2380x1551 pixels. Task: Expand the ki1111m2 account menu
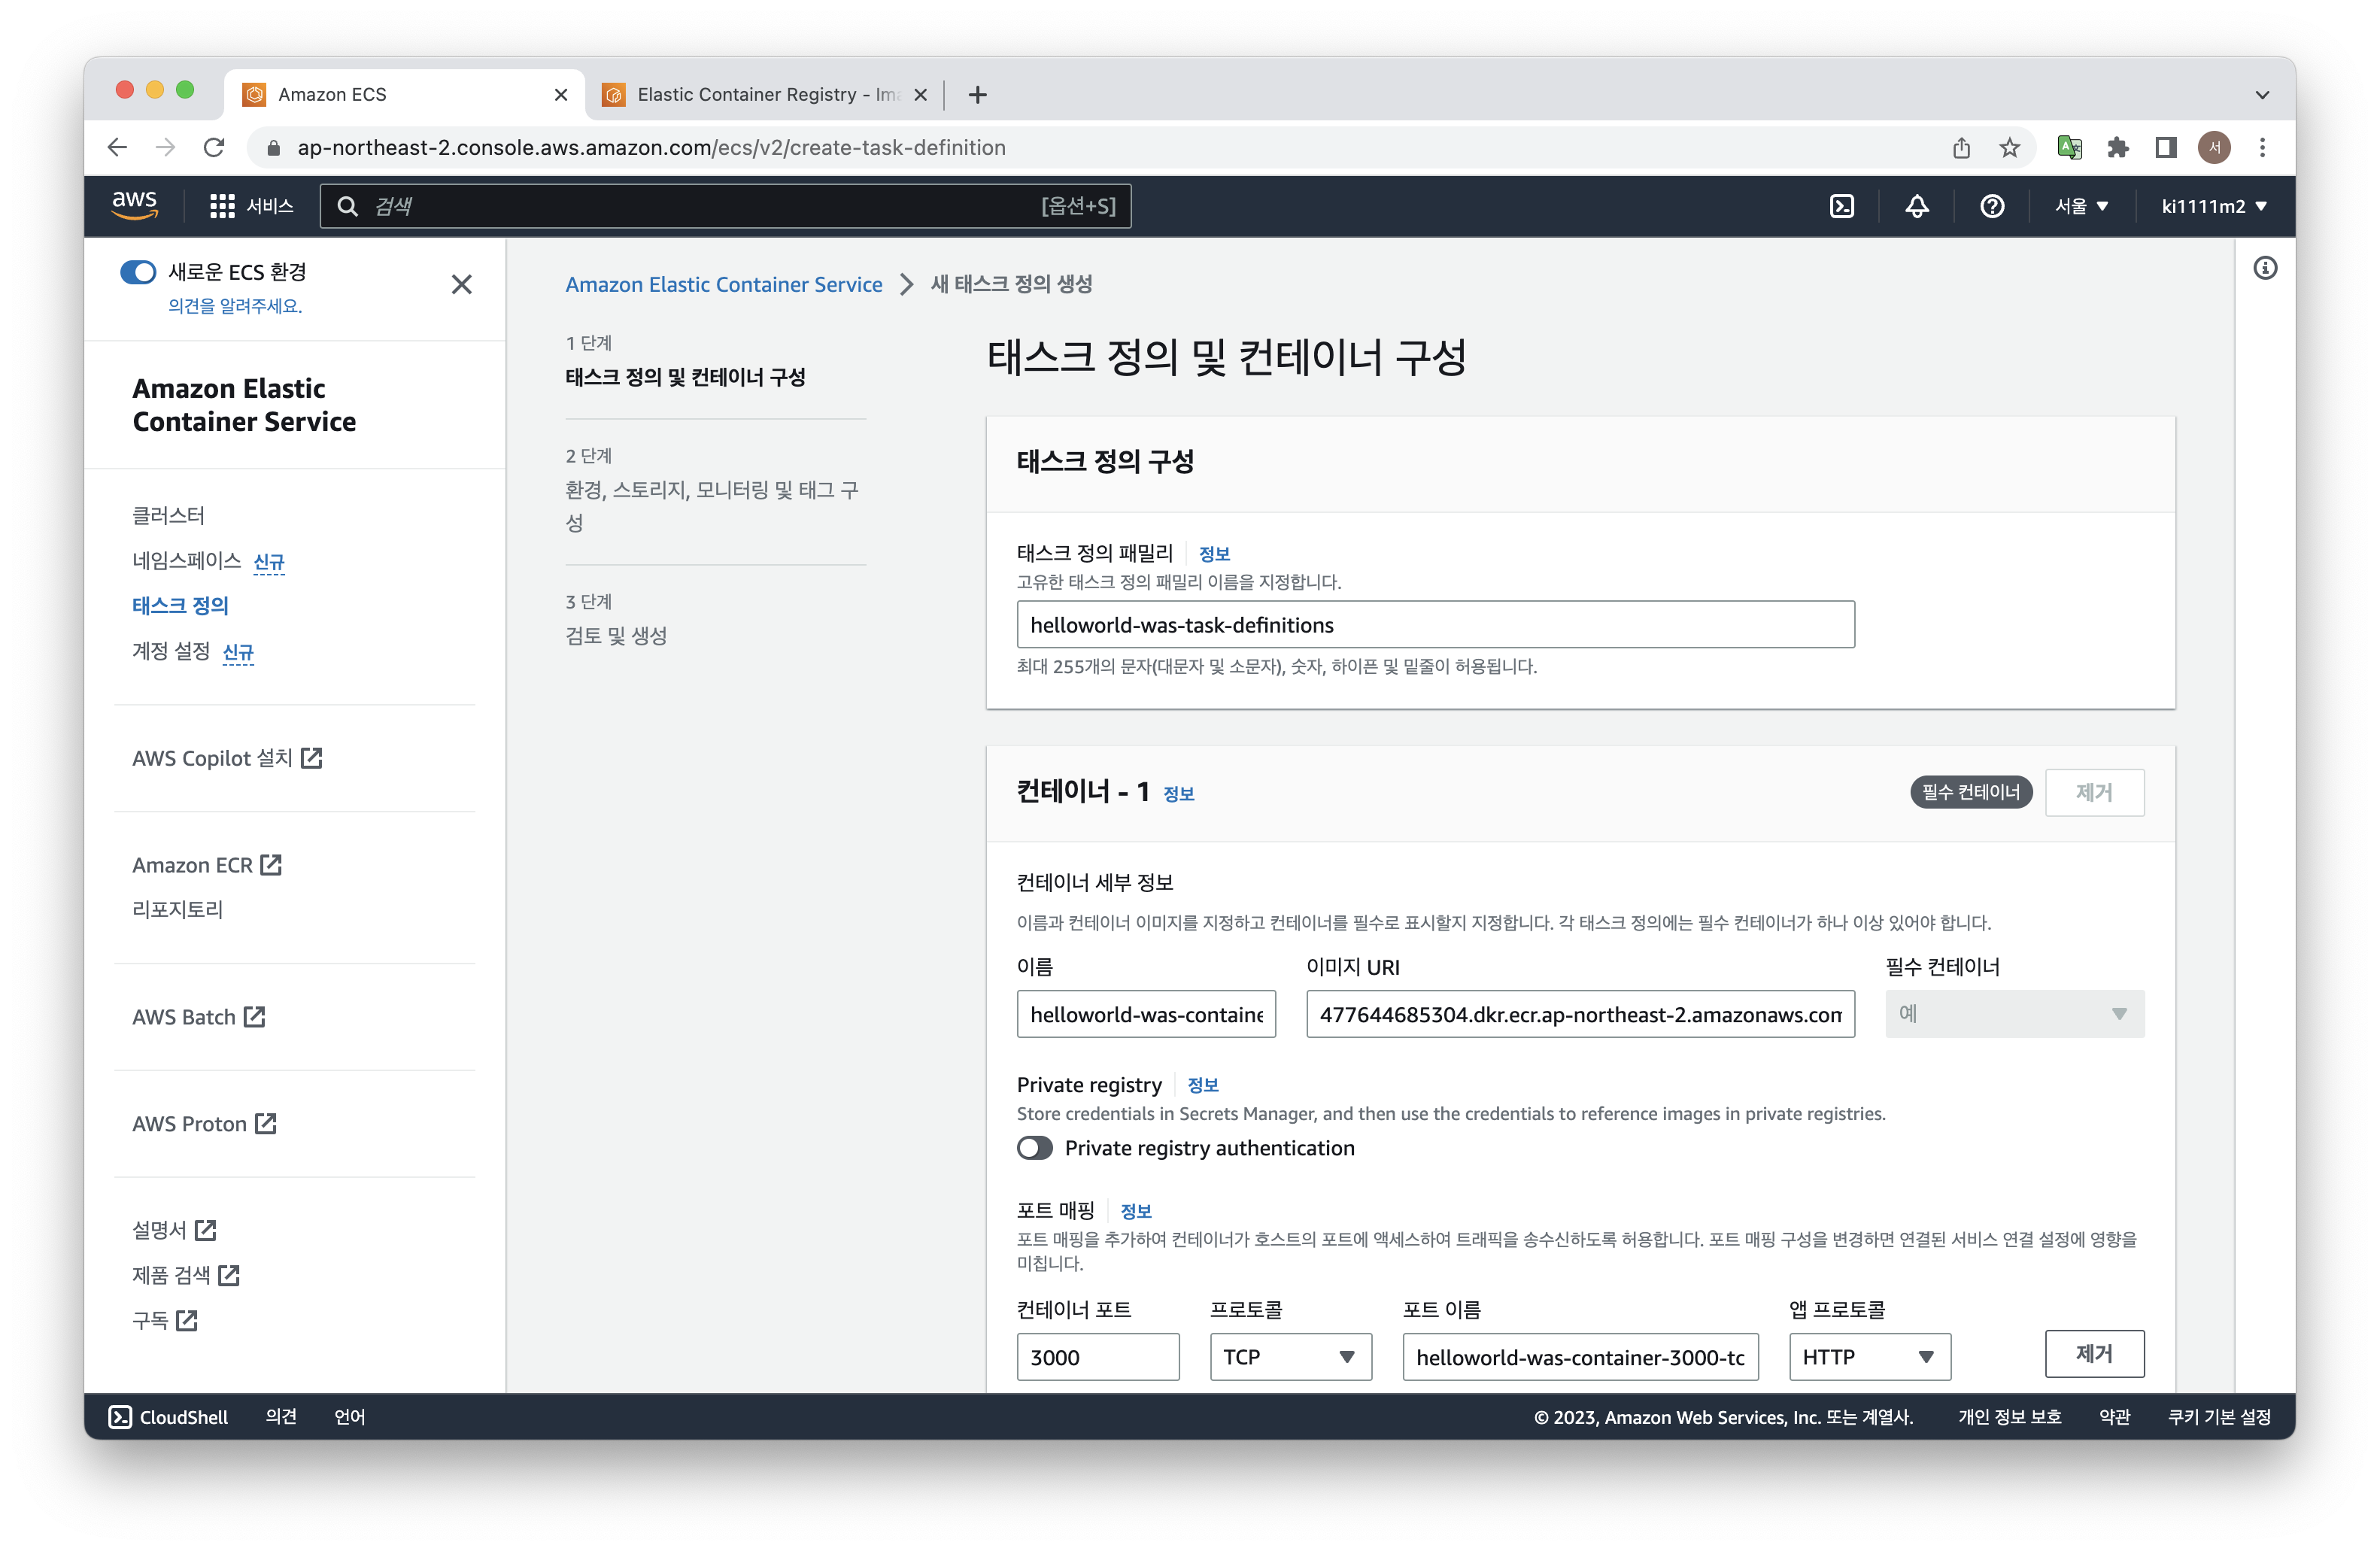point(2213,206)
